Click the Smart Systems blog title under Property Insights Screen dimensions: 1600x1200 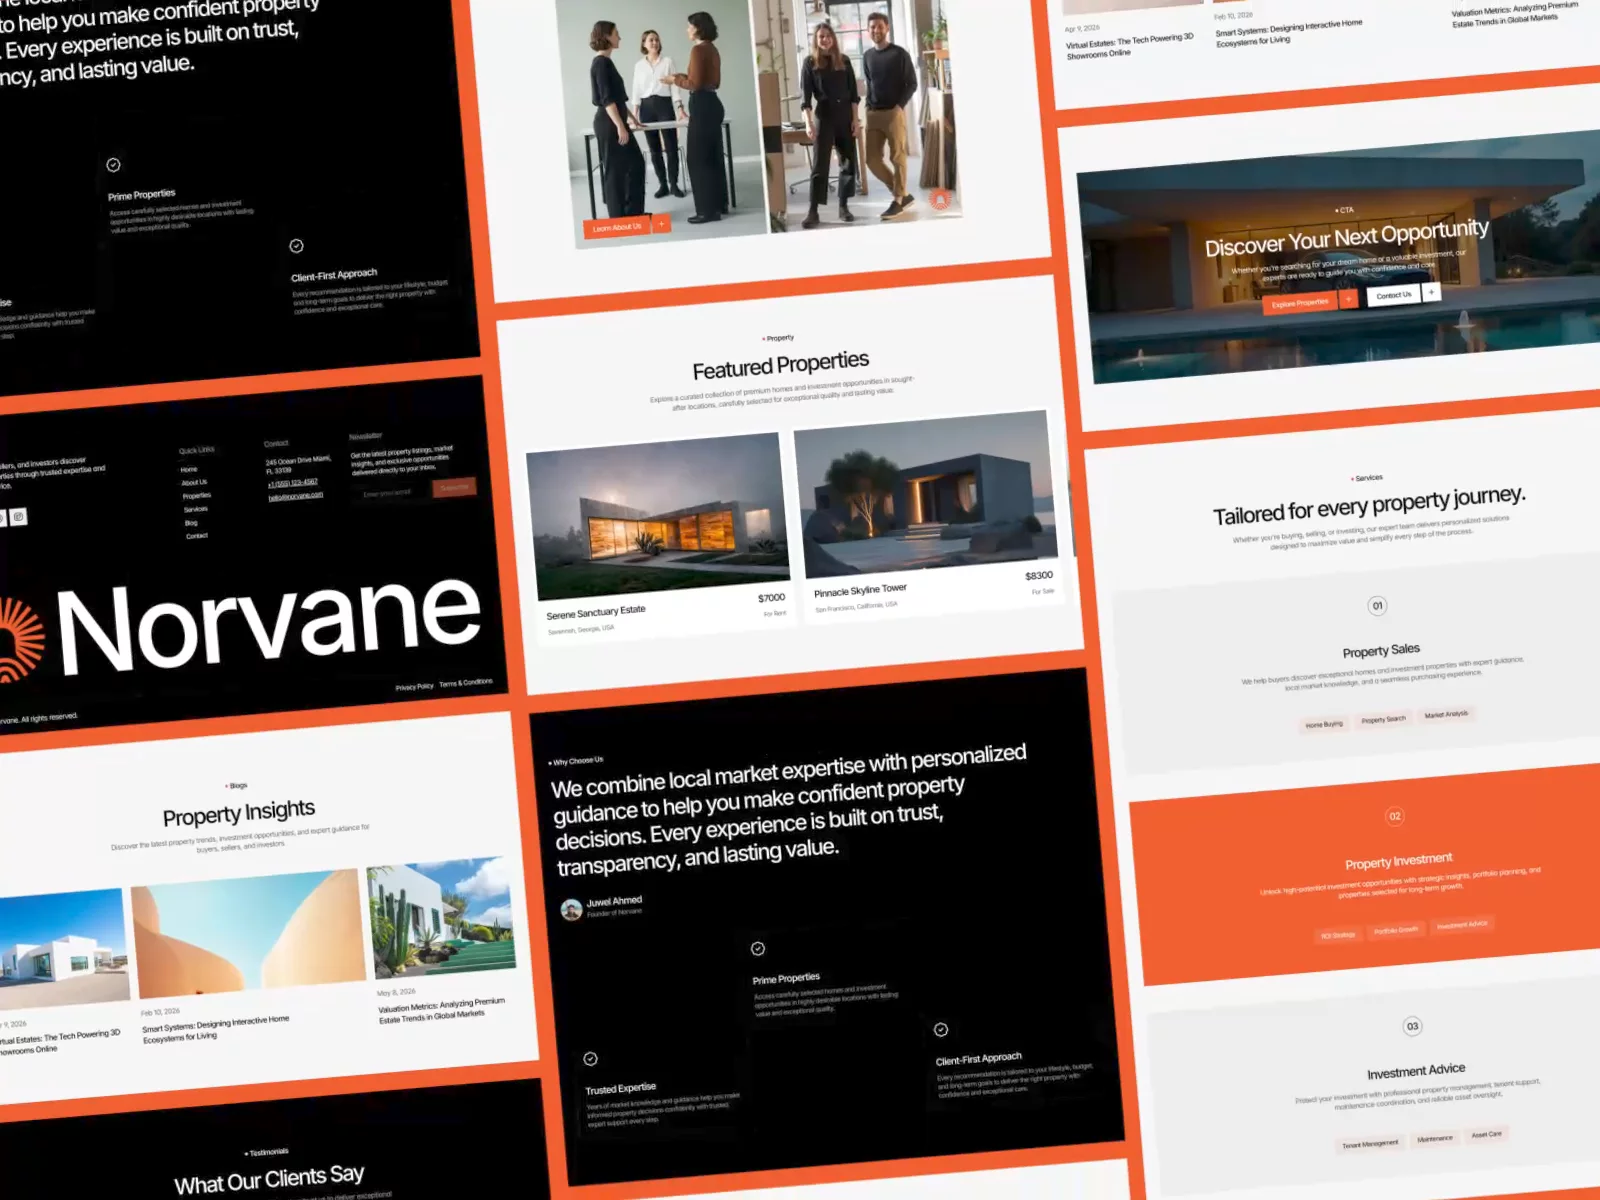point(215,1029)
